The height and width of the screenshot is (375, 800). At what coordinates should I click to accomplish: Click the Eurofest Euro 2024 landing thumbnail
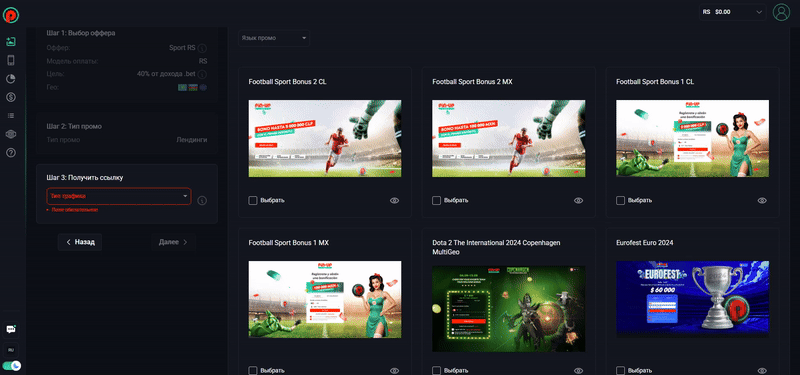pos(692,299)
